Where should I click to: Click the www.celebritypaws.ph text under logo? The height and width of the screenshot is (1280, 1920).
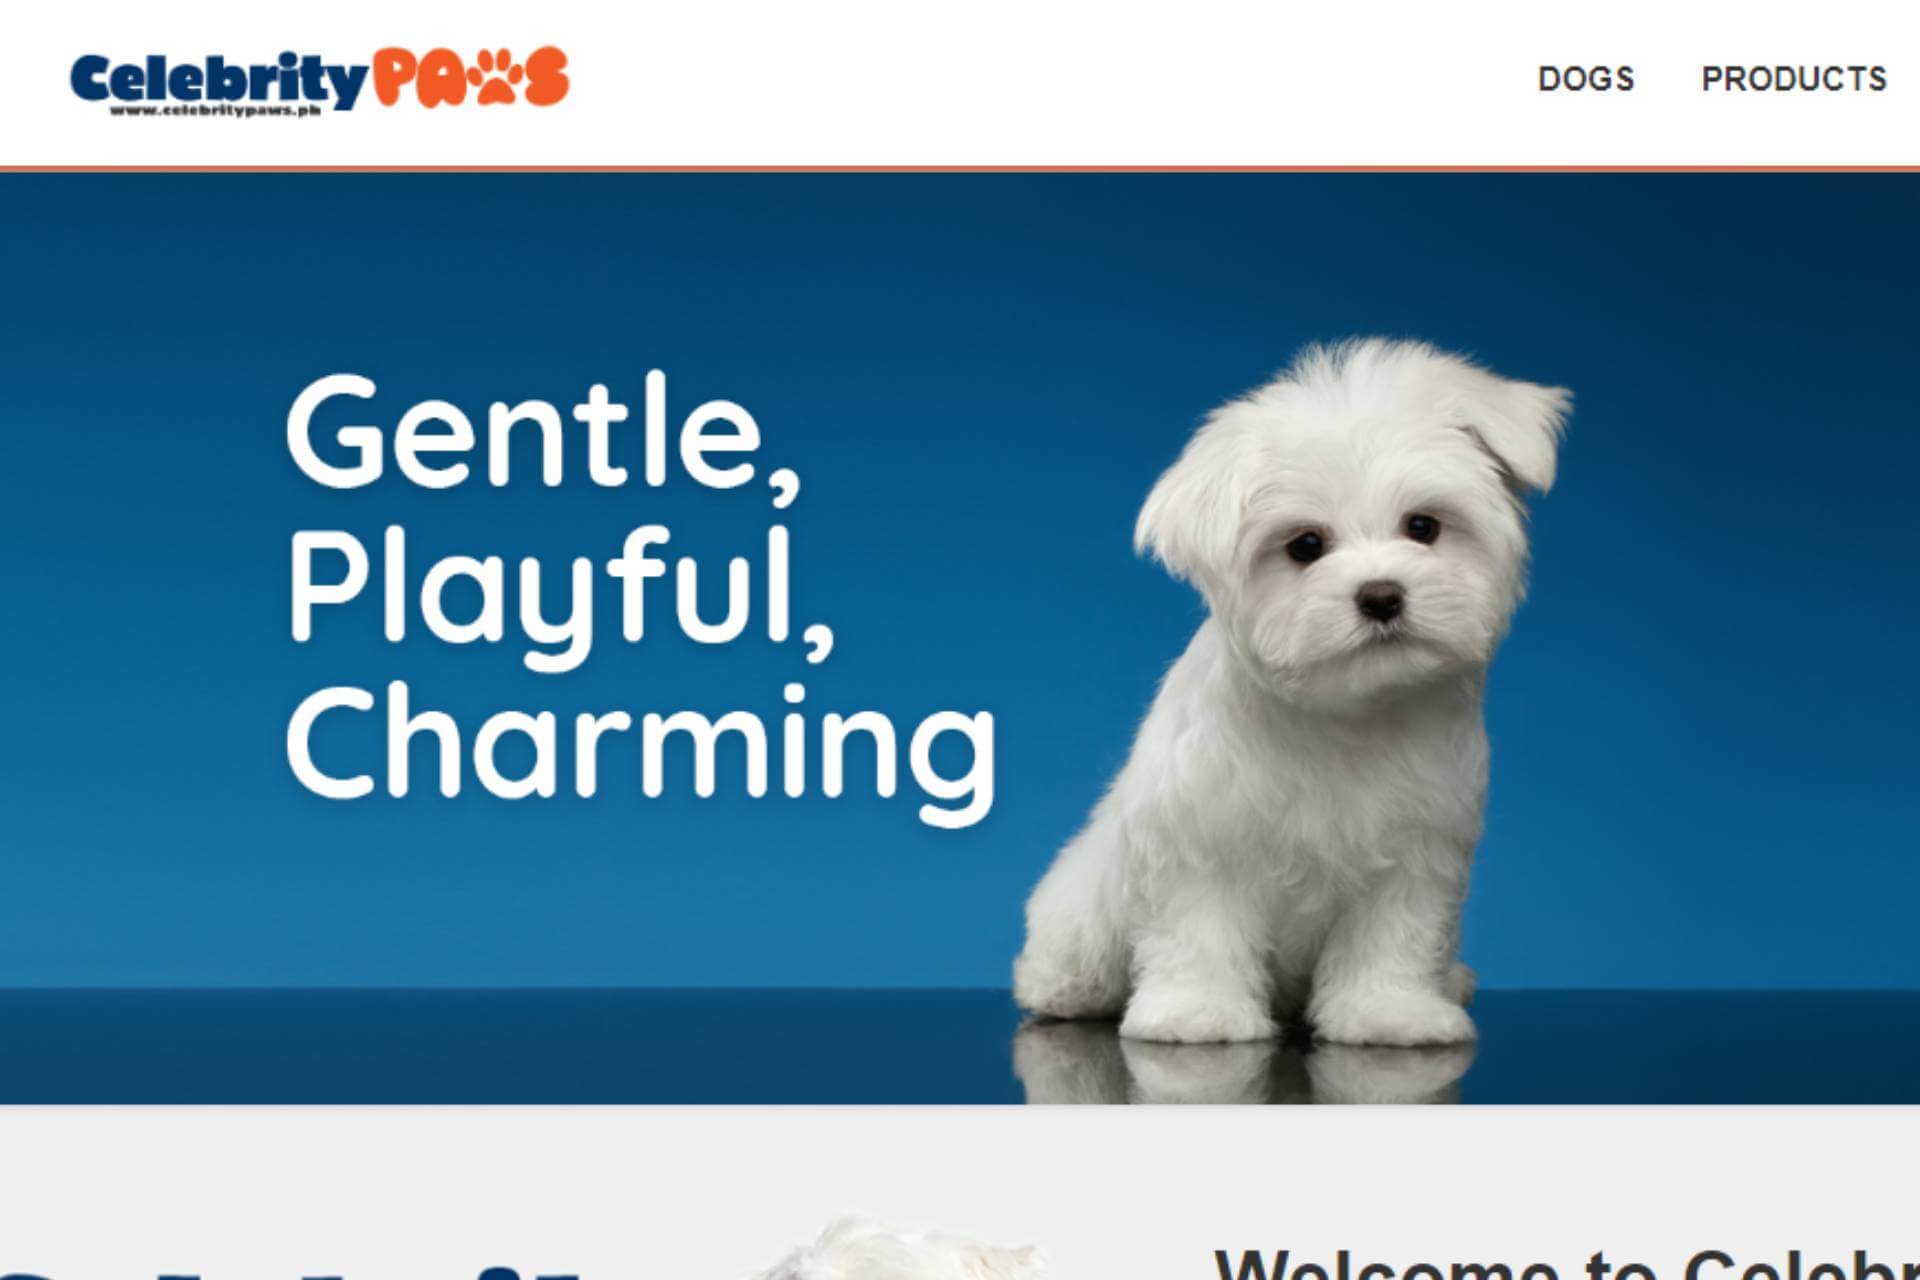click(215, 110)
